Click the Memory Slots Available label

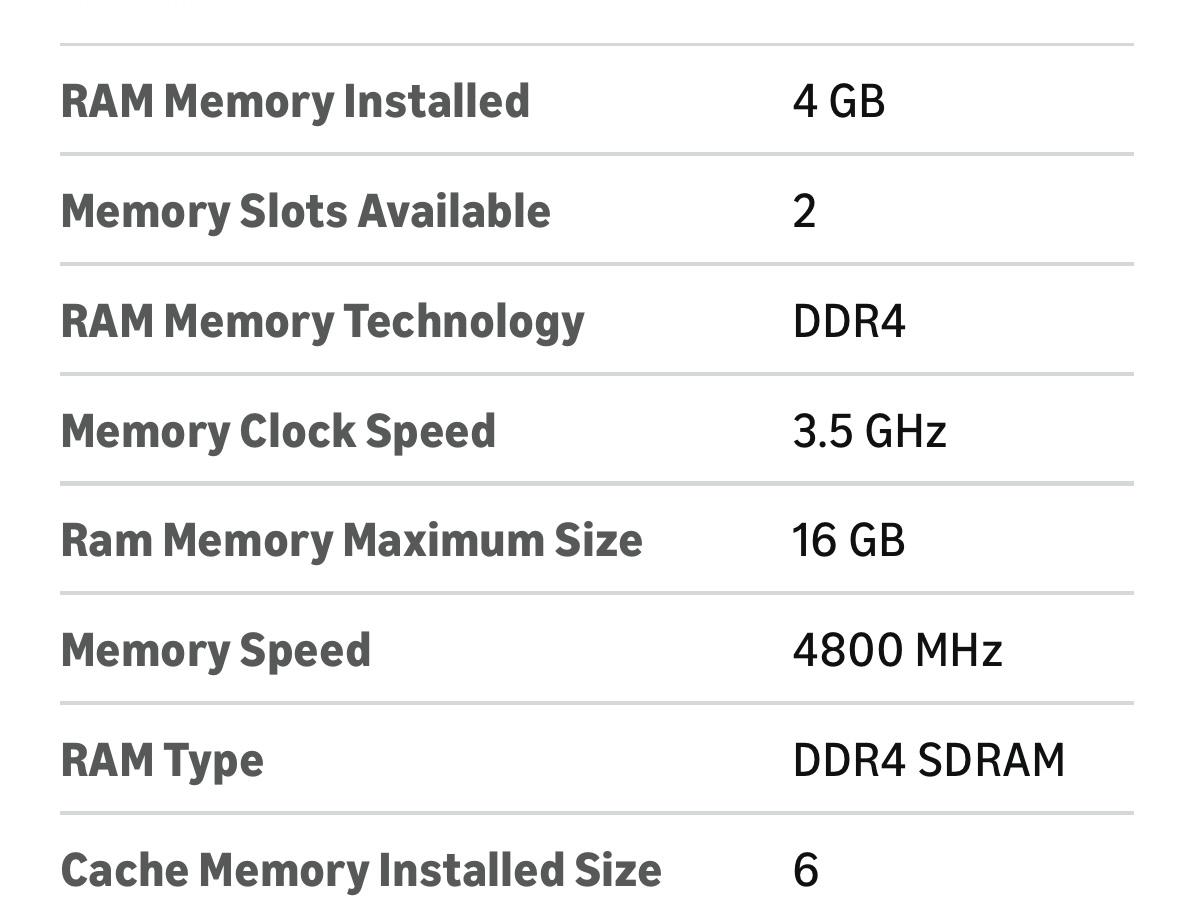tap(305, 212)
